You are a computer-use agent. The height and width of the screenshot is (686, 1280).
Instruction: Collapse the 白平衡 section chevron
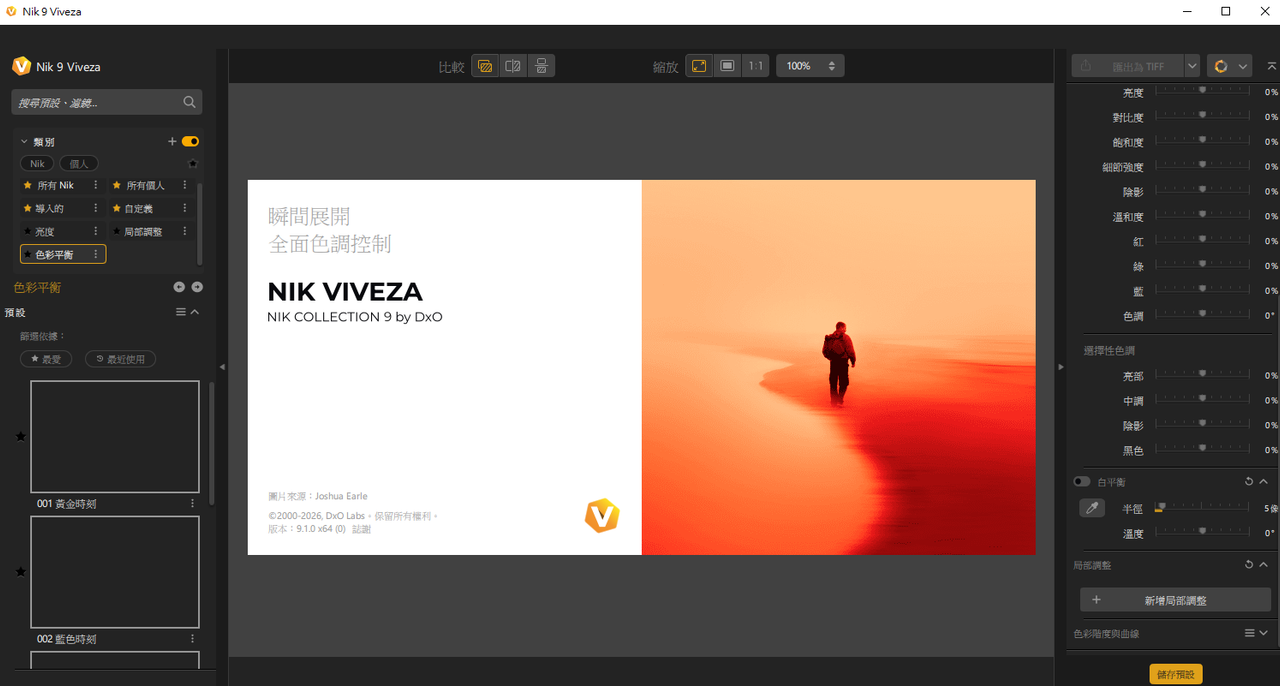click(x=1264, y=482)
